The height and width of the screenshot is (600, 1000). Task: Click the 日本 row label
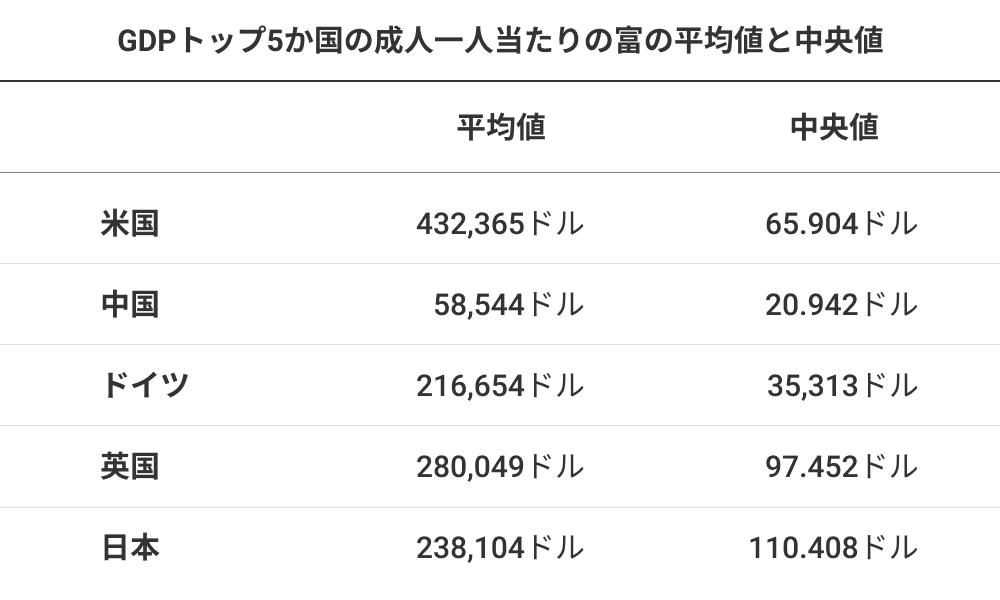pos(130,547)
